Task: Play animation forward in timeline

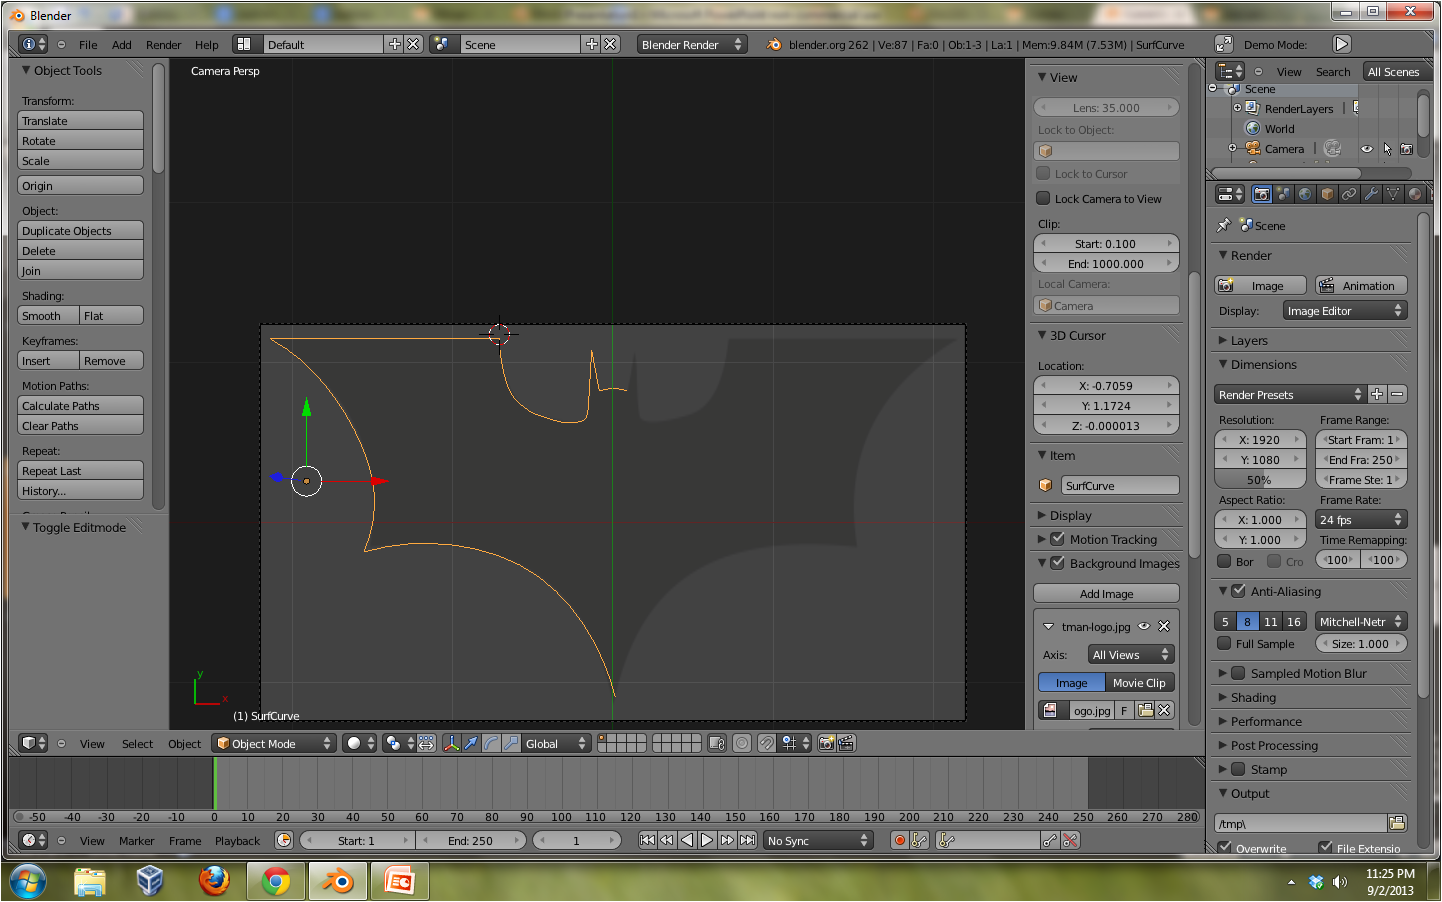Action: (x=707, y=840)
